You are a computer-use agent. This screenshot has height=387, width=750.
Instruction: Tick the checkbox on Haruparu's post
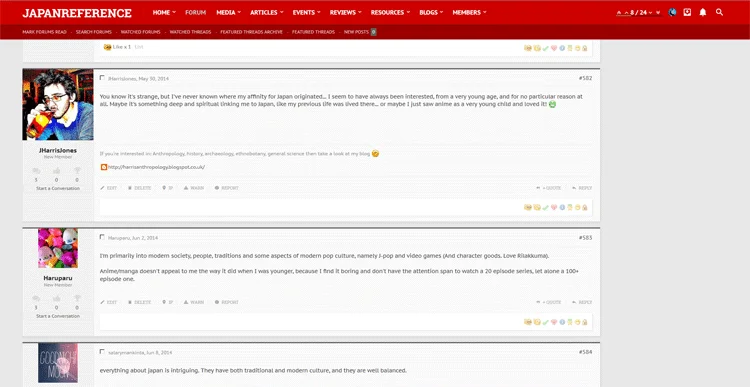102,237
